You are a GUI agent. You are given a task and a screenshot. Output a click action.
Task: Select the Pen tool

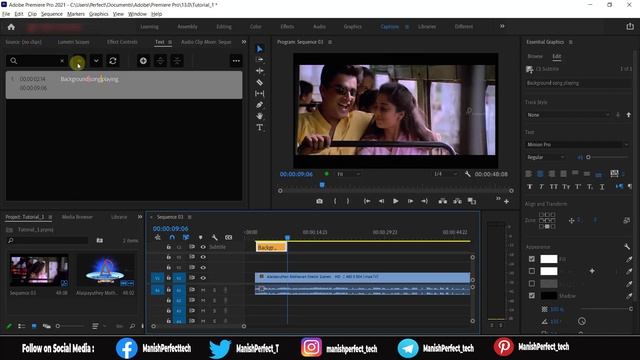[259, 105]
